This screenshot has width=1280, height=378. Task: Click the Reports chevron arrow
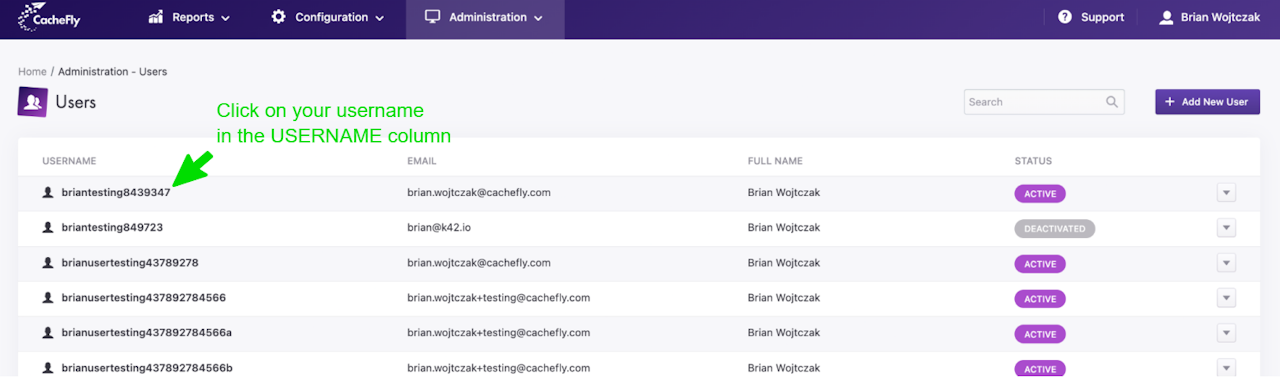click(x=225, y=18)
